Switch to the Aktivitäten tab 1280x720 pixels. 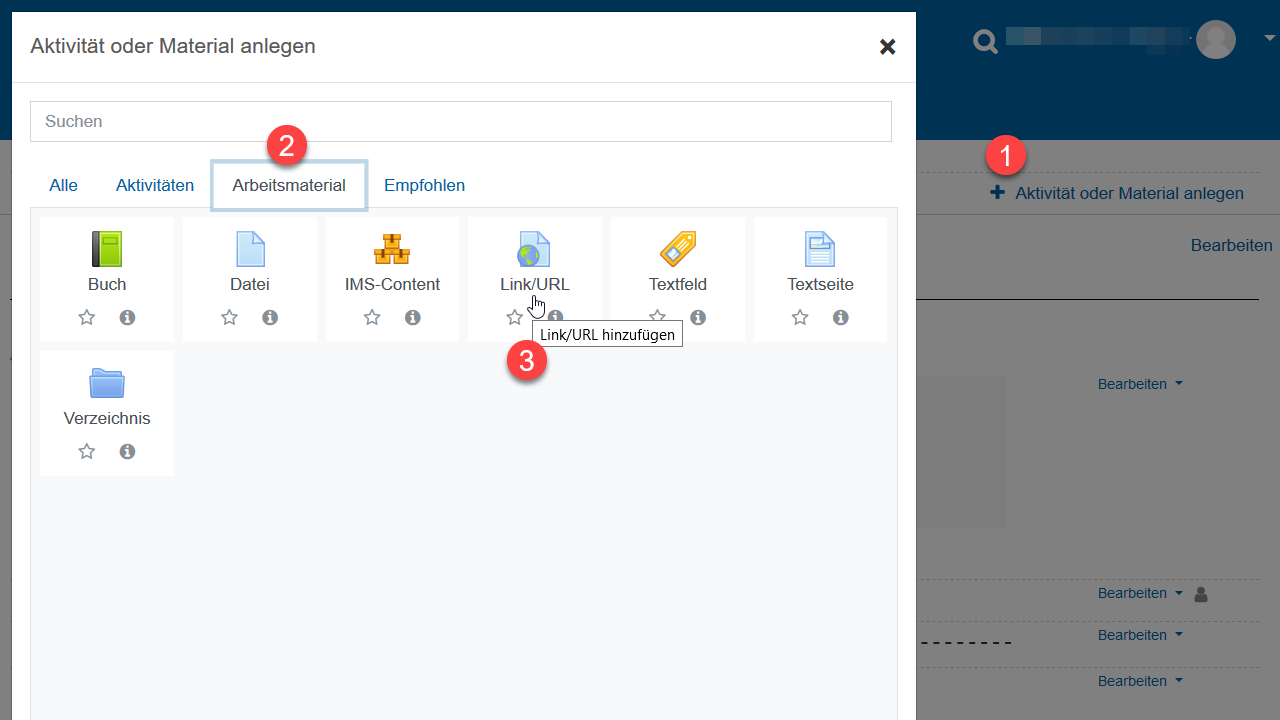pyautogui.click(x=155, y=185)
